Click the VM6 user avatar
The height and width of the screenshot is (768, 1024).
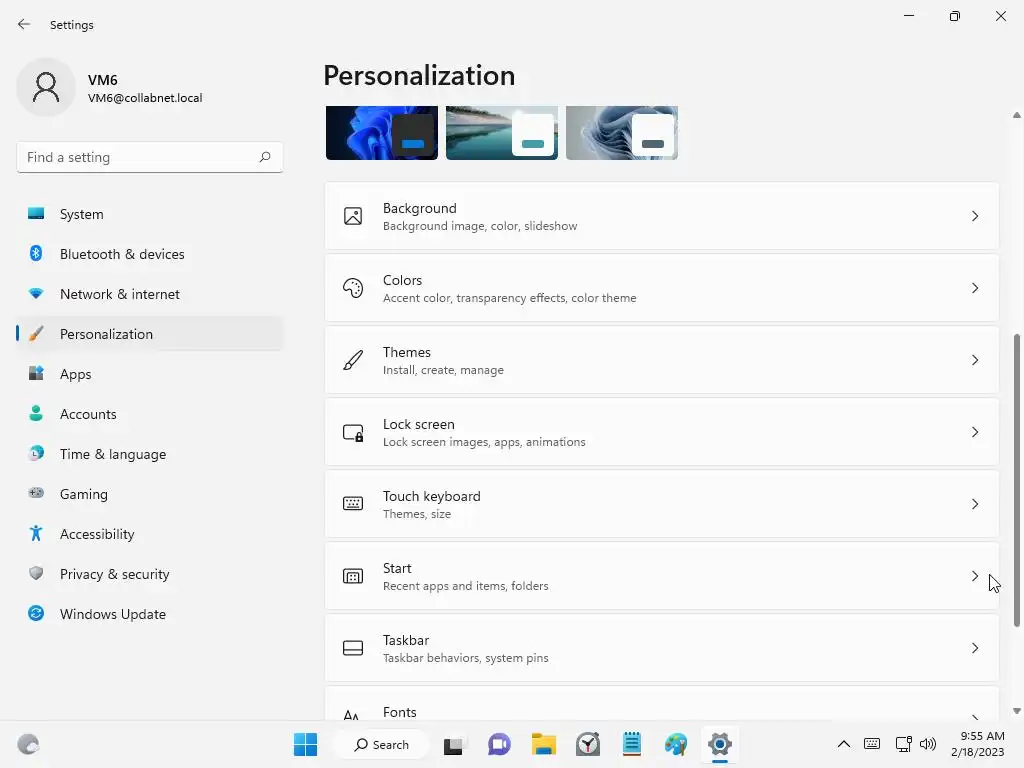pyautogui.click(x=46, y=87)
